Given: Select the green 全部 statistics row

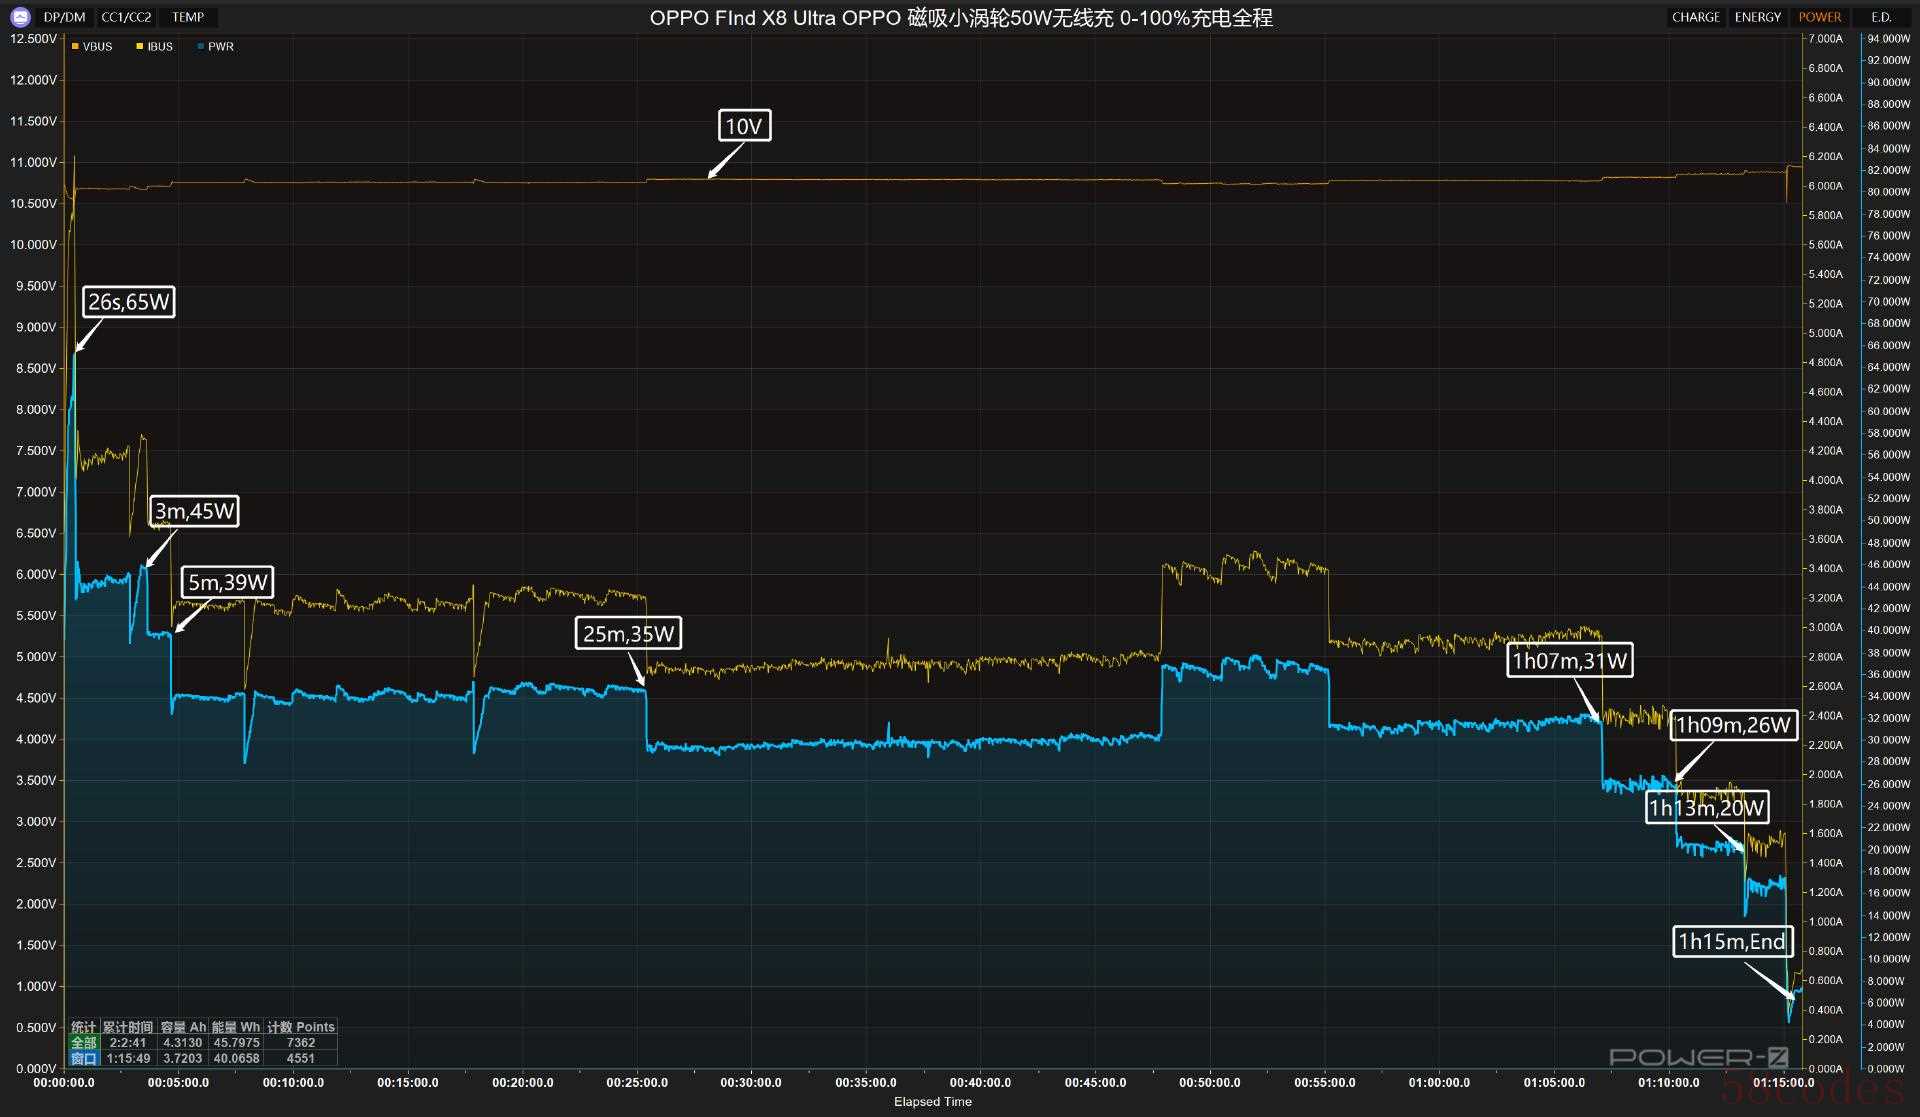Looking at the screenshot, I should (x=83, y=1042).
